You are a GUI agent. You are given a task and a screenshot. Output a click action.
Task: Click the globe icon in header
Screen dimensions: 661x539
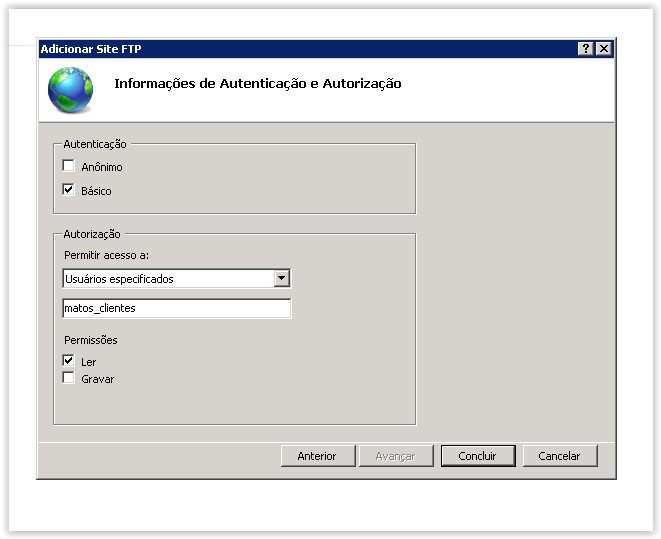coord(70,90)
